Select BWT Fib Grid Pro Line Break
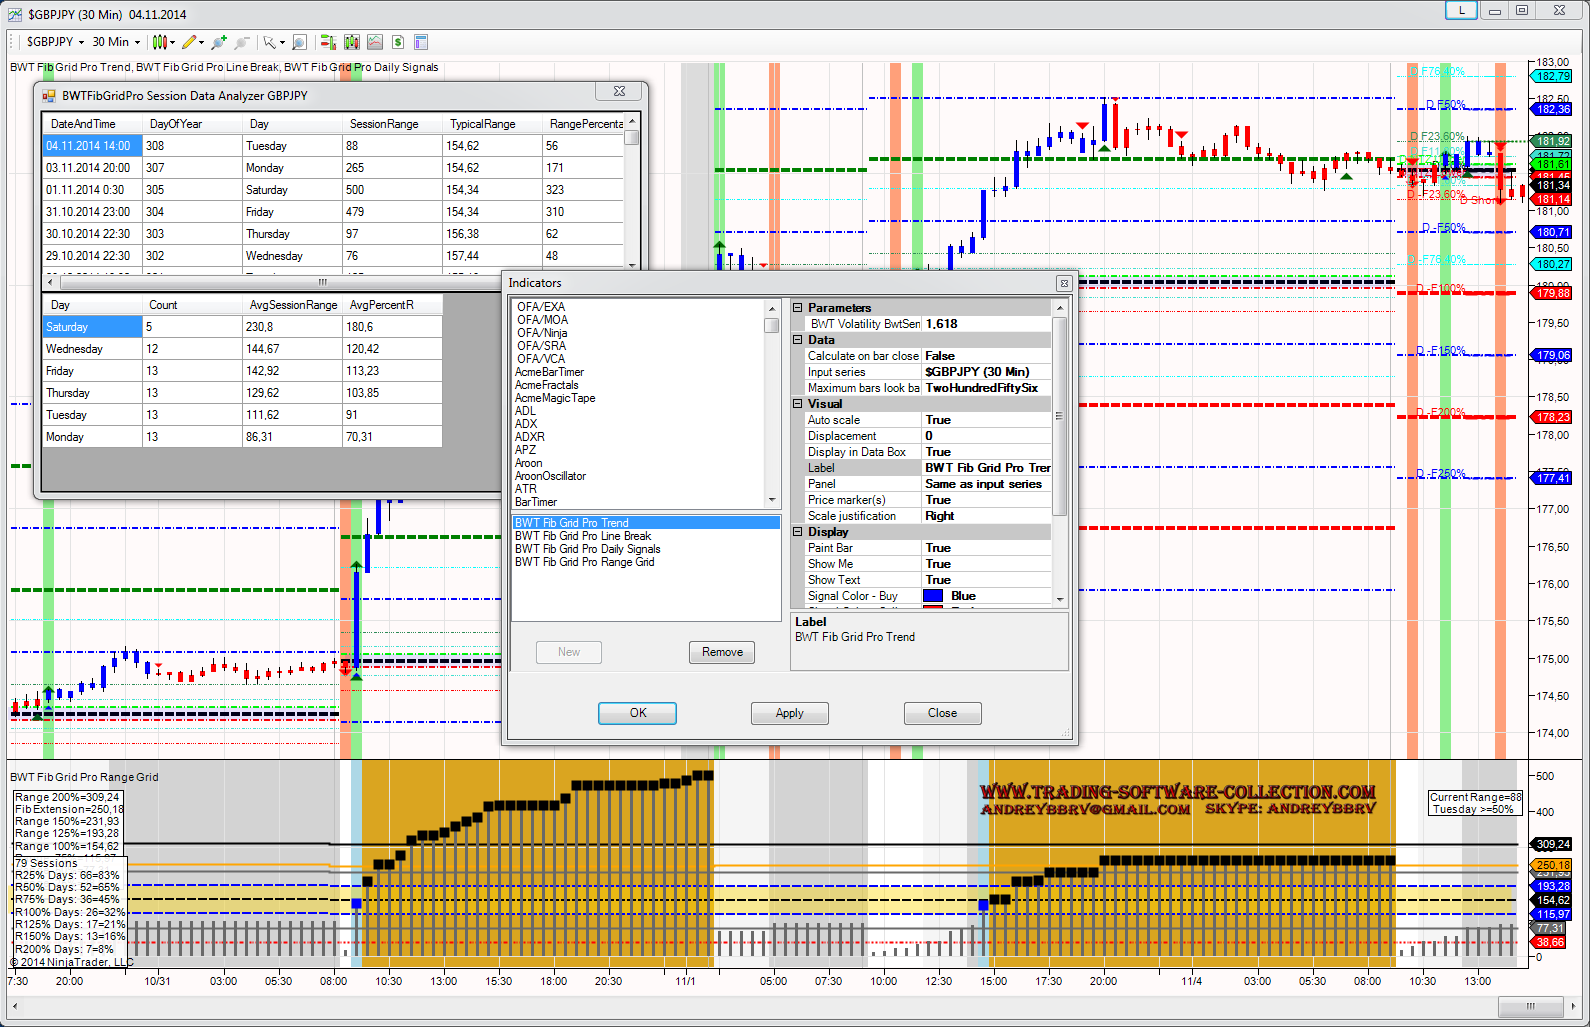1590x1027 pixels. (x=583, y=536)
